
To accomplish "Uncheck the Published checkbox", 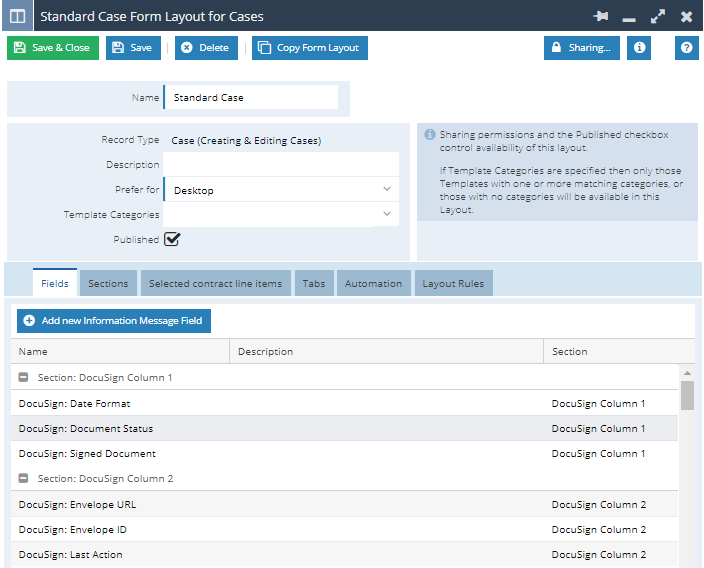I will tap(172, 239).
